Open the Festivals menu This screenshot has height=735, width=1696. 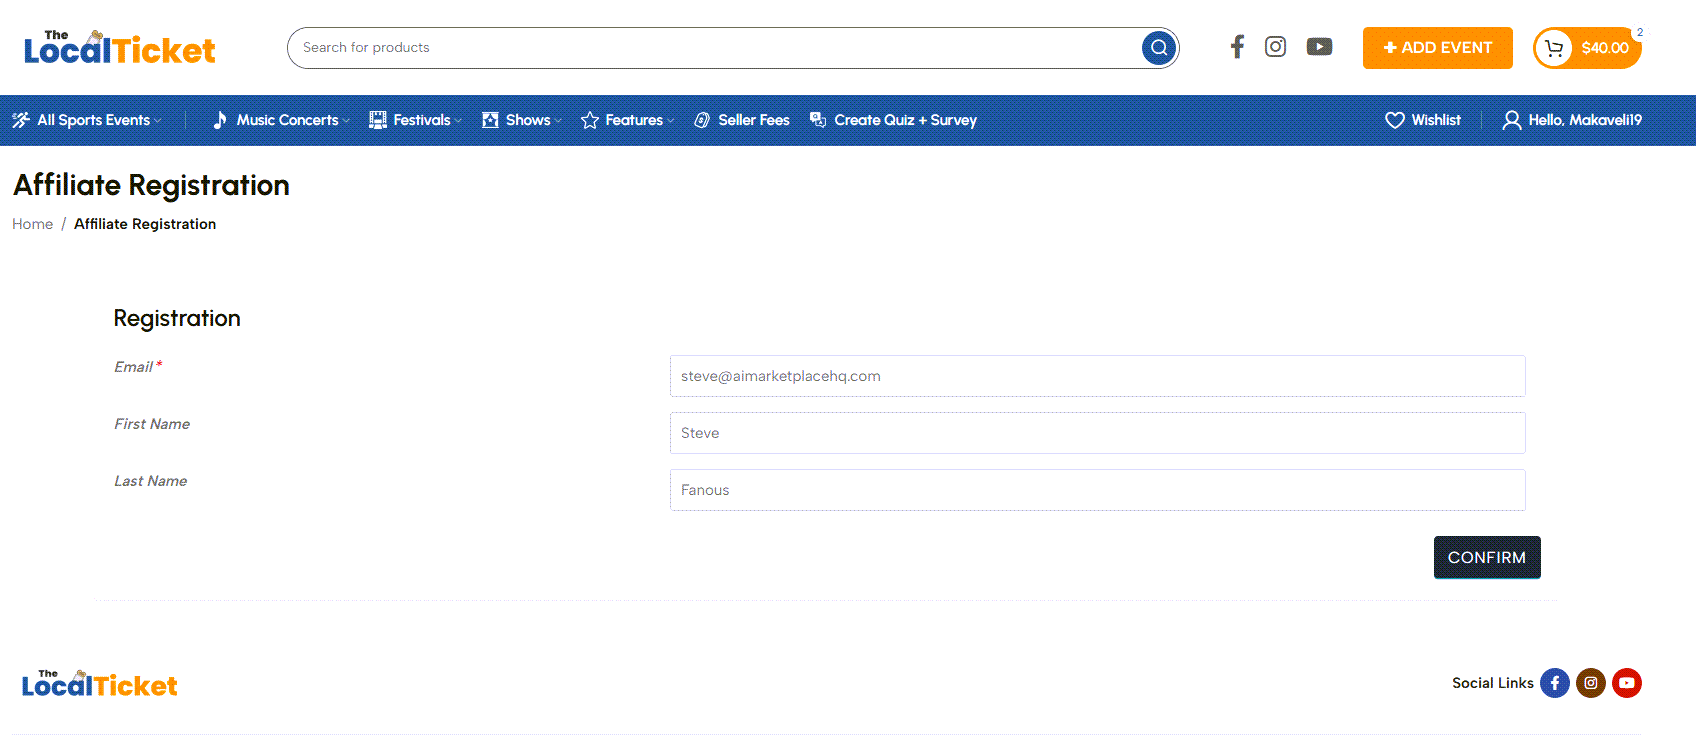tap(422, 120)
